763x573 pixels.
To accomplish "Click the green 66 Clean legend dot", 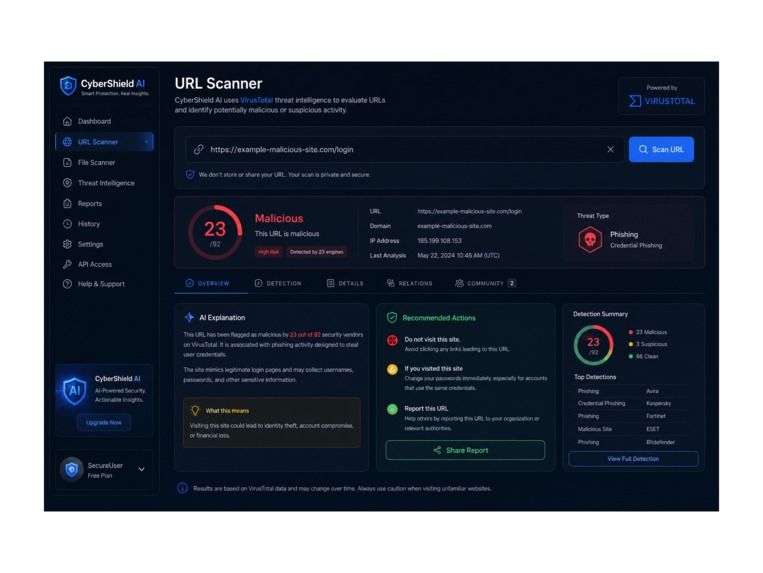I will point(631,357).
